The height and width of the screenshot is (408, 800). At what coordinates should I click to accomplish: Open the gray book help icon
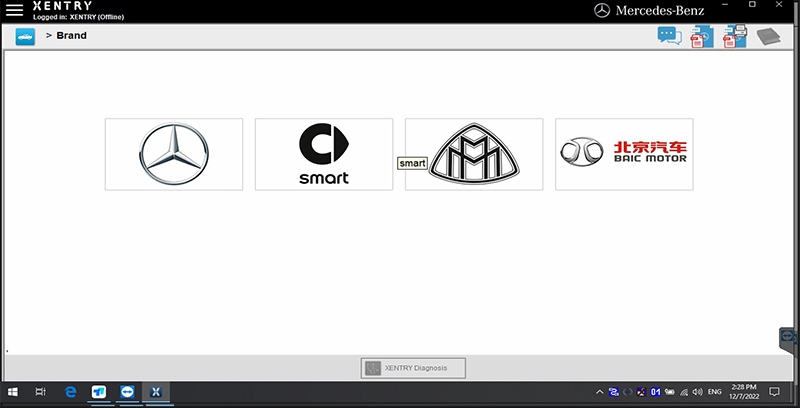(768, 37)
